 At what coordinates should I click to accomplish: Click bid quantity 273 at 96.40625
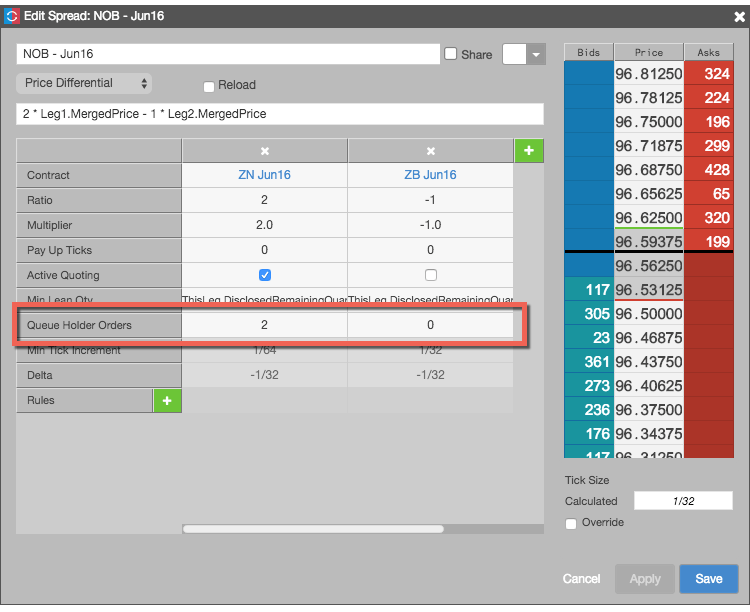coord(589,385)
